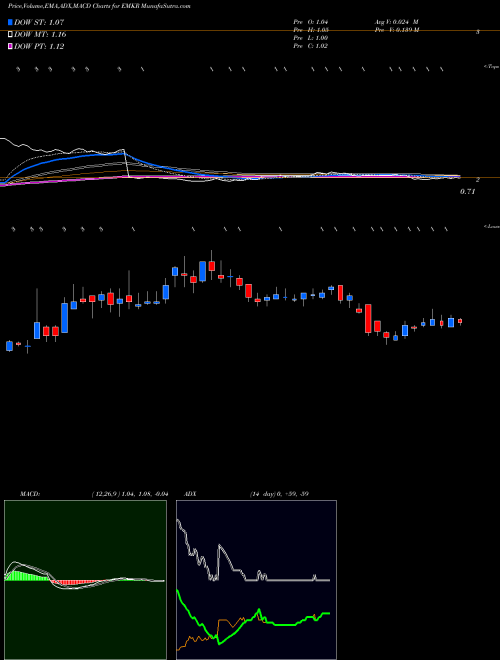Click the 'Avg V: 0.024 M' value

click(x=396, y=22)
